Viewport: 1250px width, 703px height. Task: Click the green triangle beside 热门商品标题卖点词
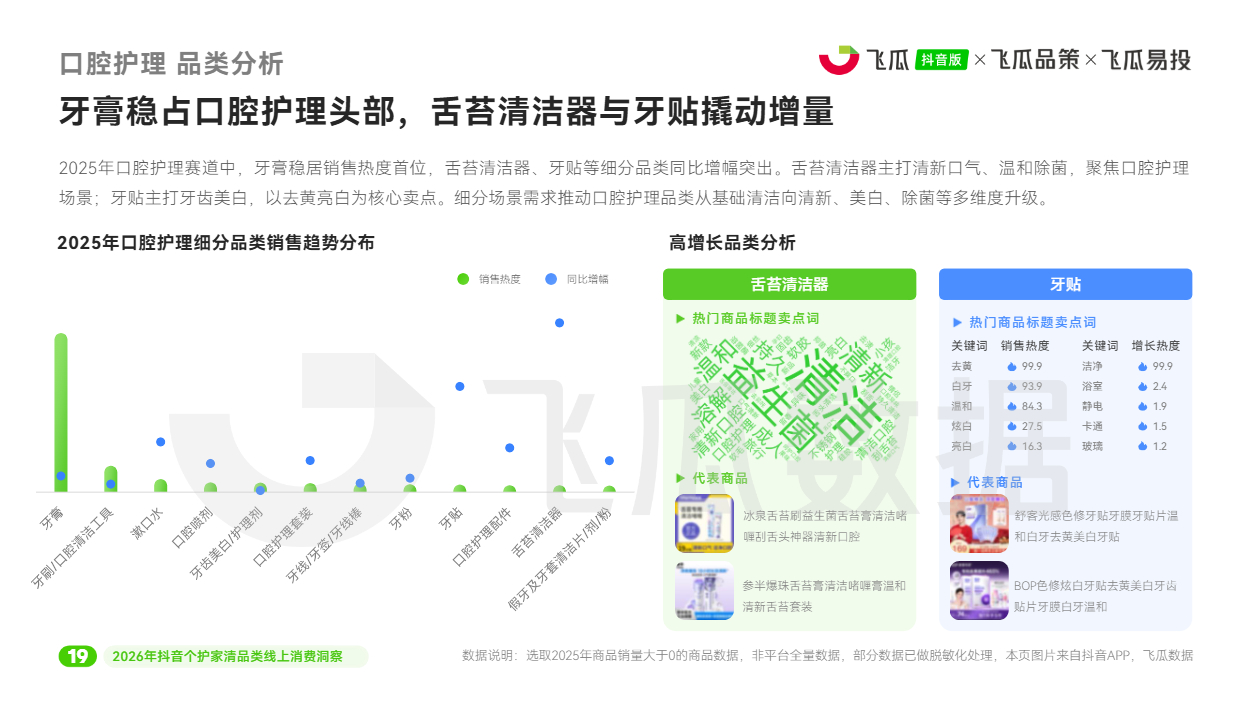tap(680, 318)
